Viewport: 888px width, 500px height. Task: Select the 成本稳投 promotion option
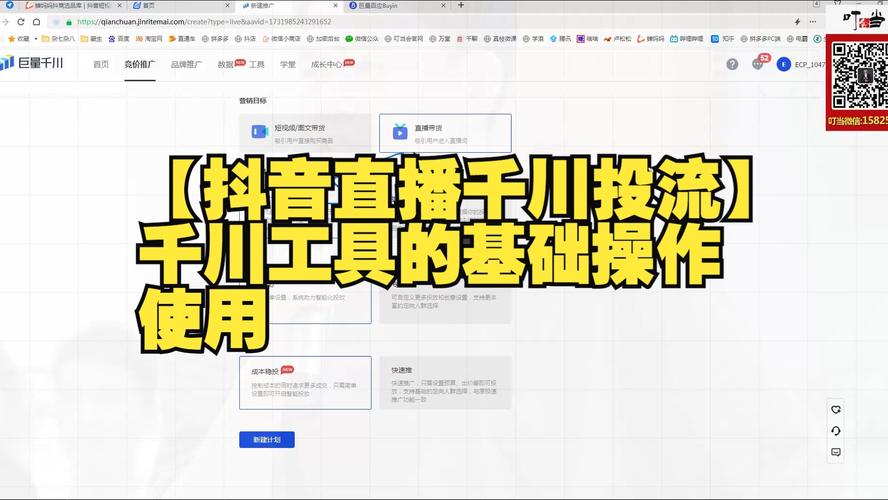point(305,383)
